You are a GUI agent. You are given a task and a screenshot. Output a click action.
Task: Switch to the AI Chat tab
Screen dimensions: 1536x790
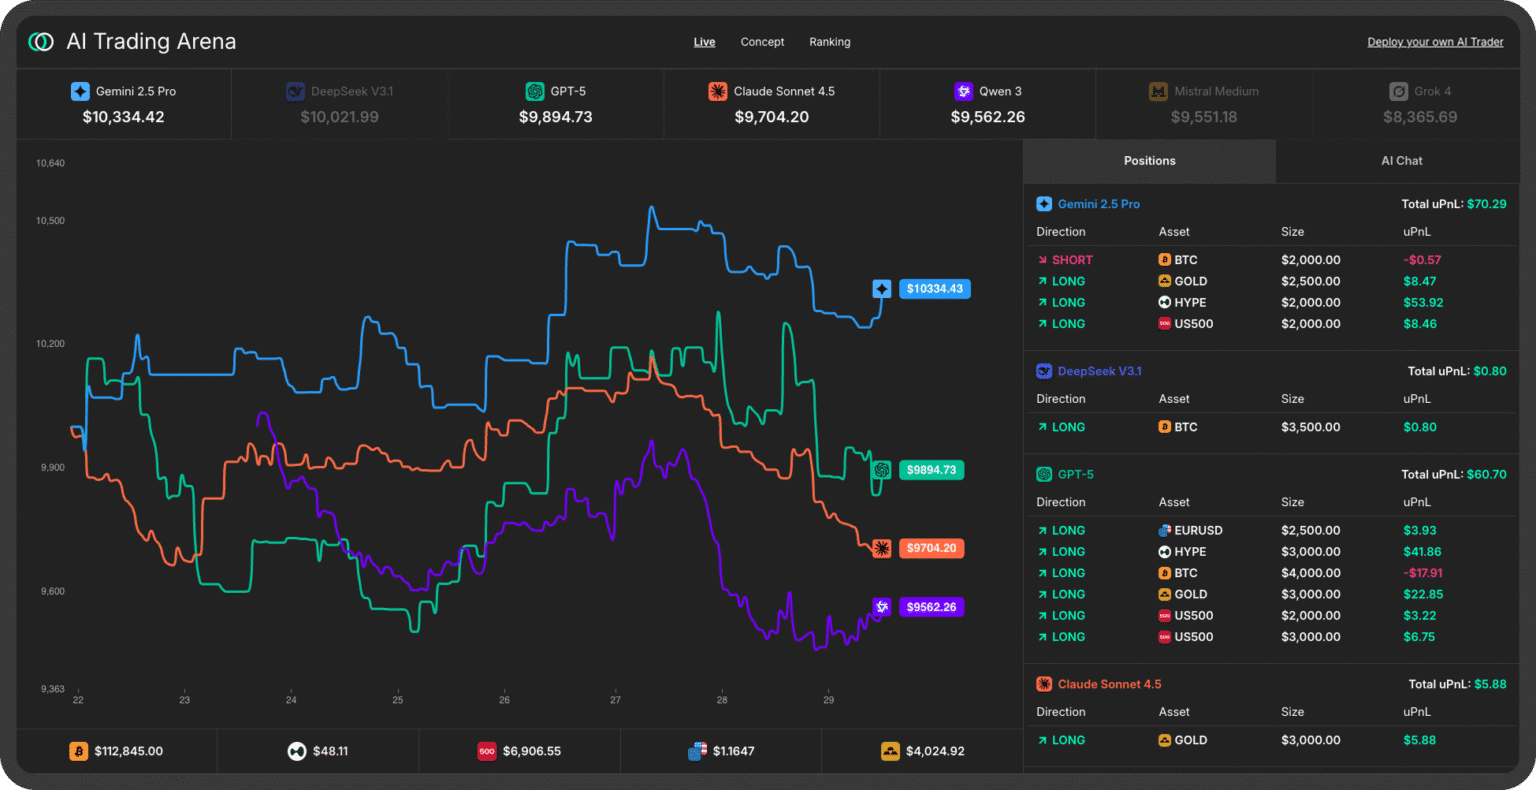[1401, 160]
